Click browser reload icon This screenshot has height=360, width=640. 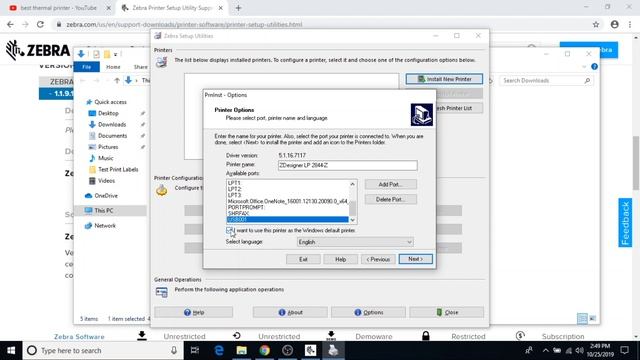[40, 24]
